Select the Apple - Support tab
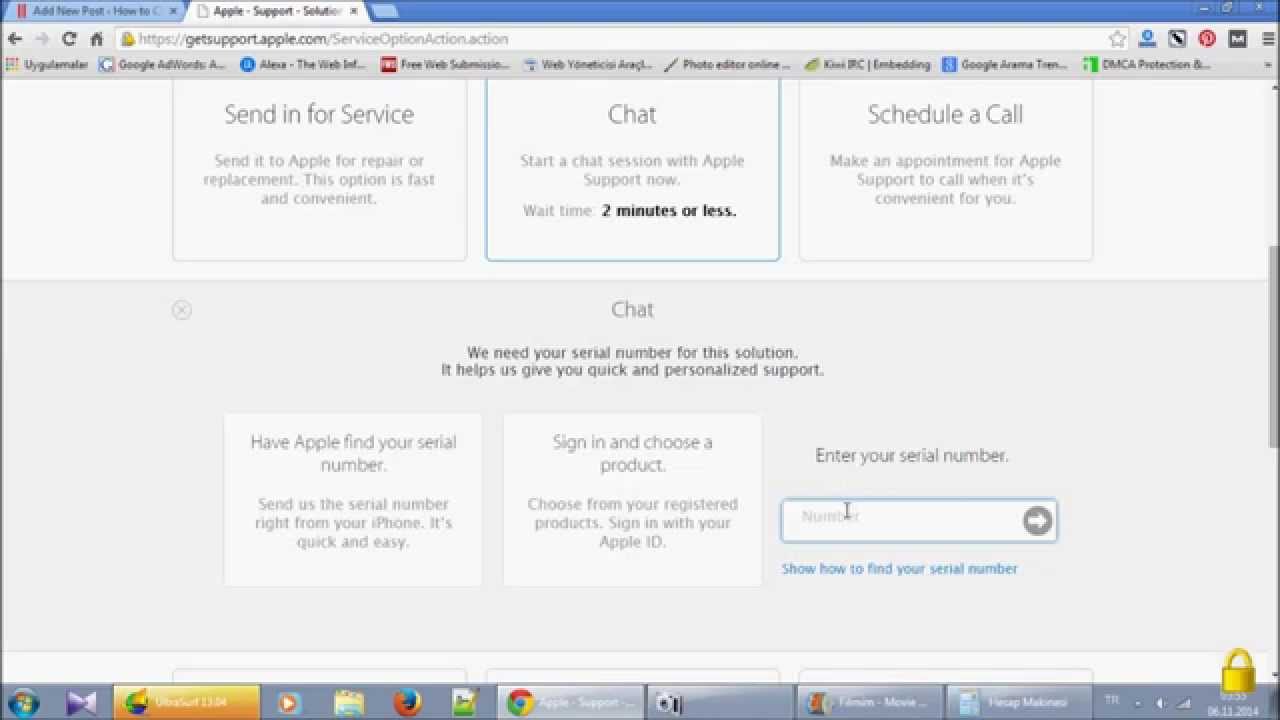Image resolution: width=1280 pixels, height=720 pixels. click(277, 11)
